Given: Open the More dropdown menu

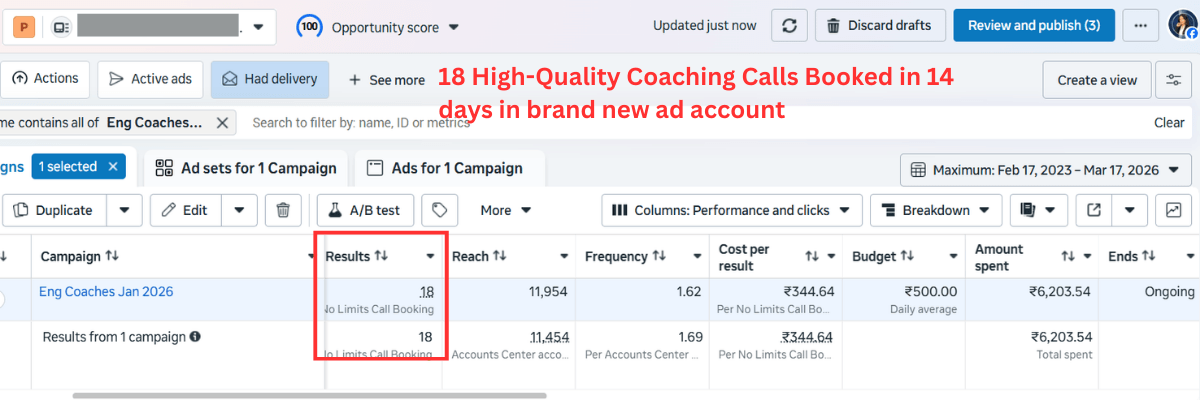Looking at the screenshot, I should (x=506, y=210).
